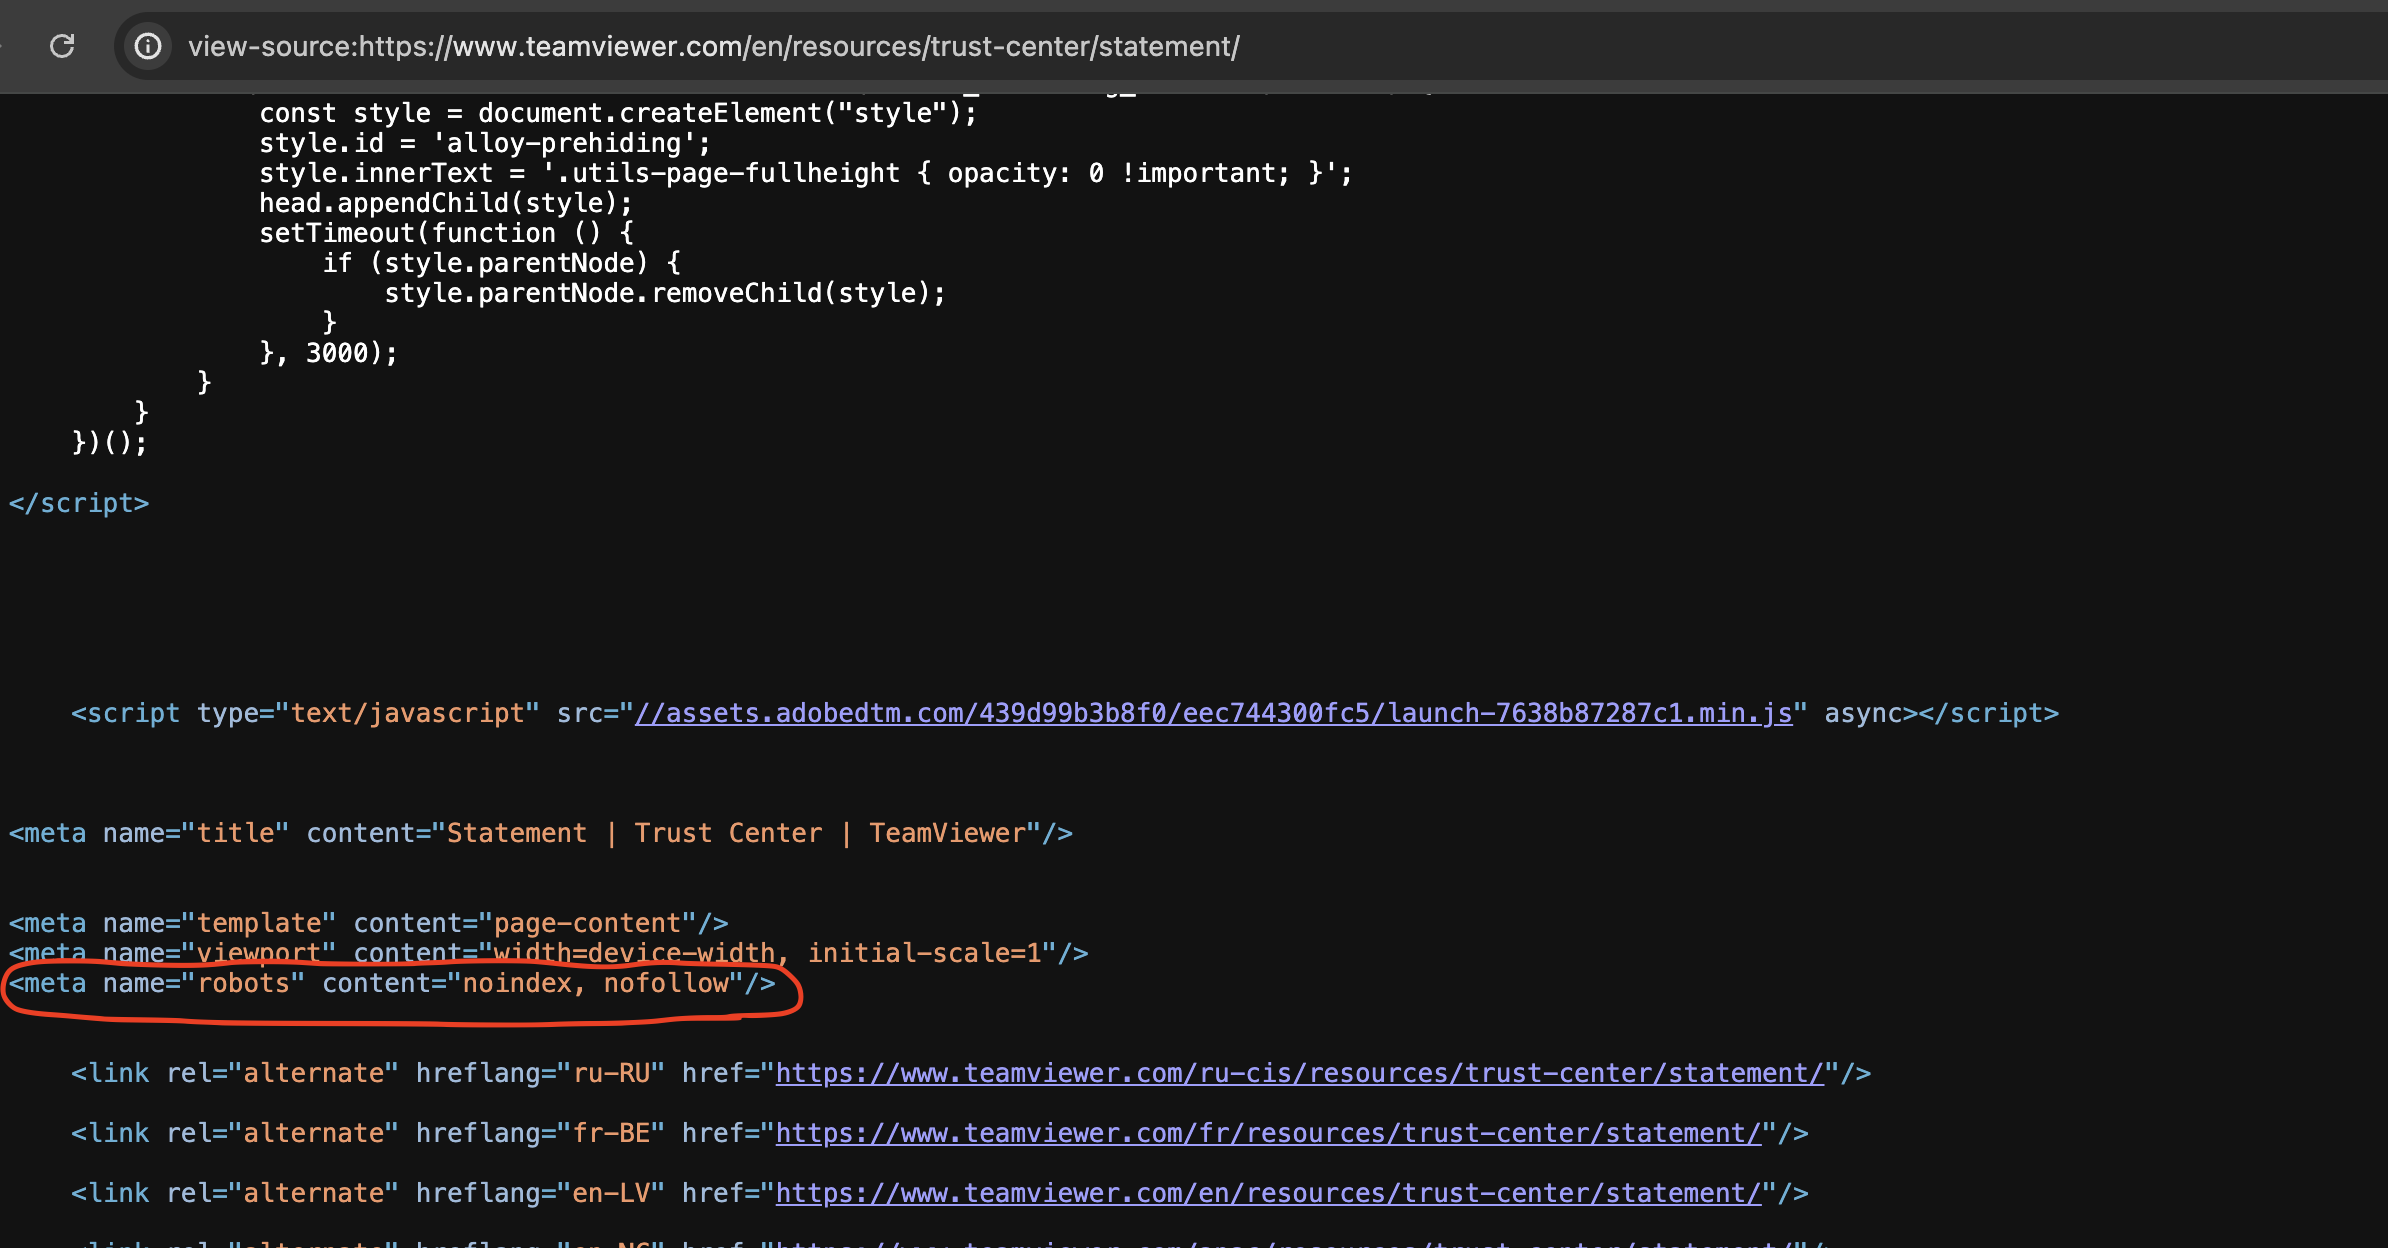Click the style.innerText utils-page-fullheight line

pyautogui.click(x=806, y=173)
